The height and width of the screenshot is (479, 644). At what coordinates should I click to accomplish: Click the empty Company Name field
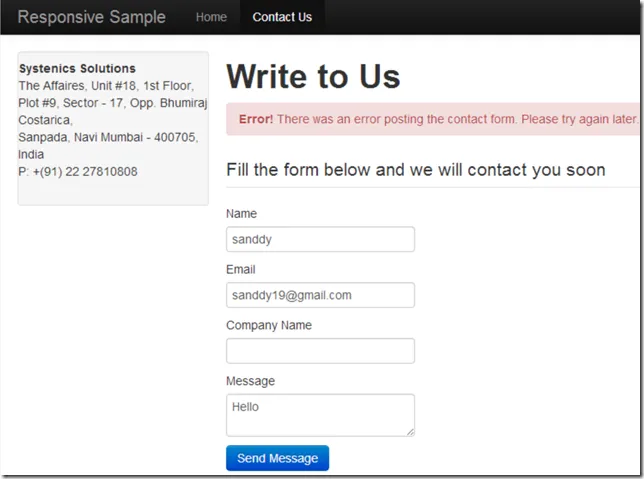(320, 351)
